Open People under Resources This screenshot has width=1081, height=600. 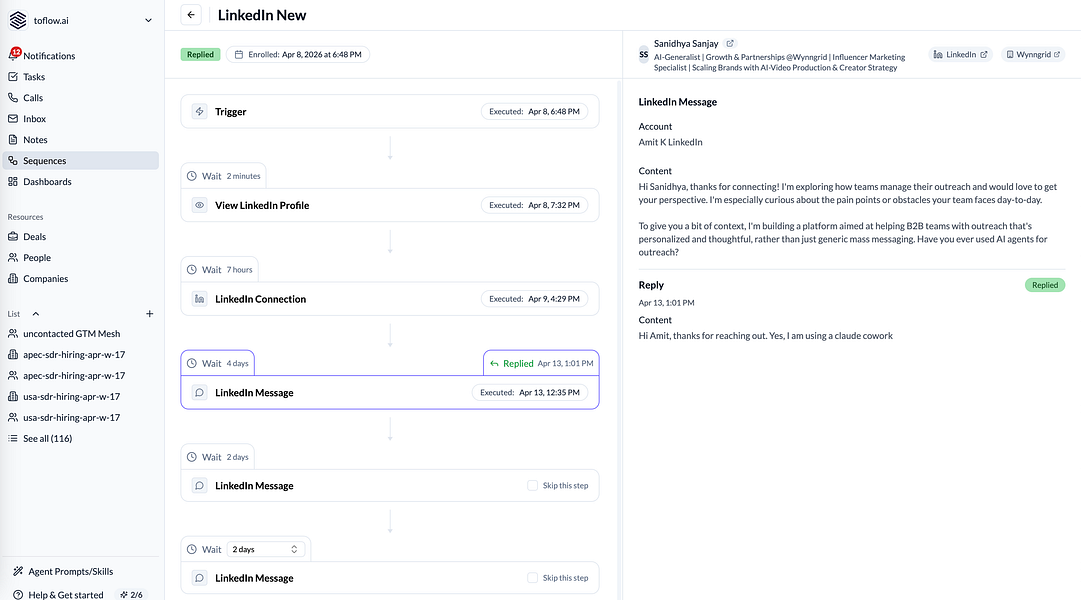[x=81, y=257]
